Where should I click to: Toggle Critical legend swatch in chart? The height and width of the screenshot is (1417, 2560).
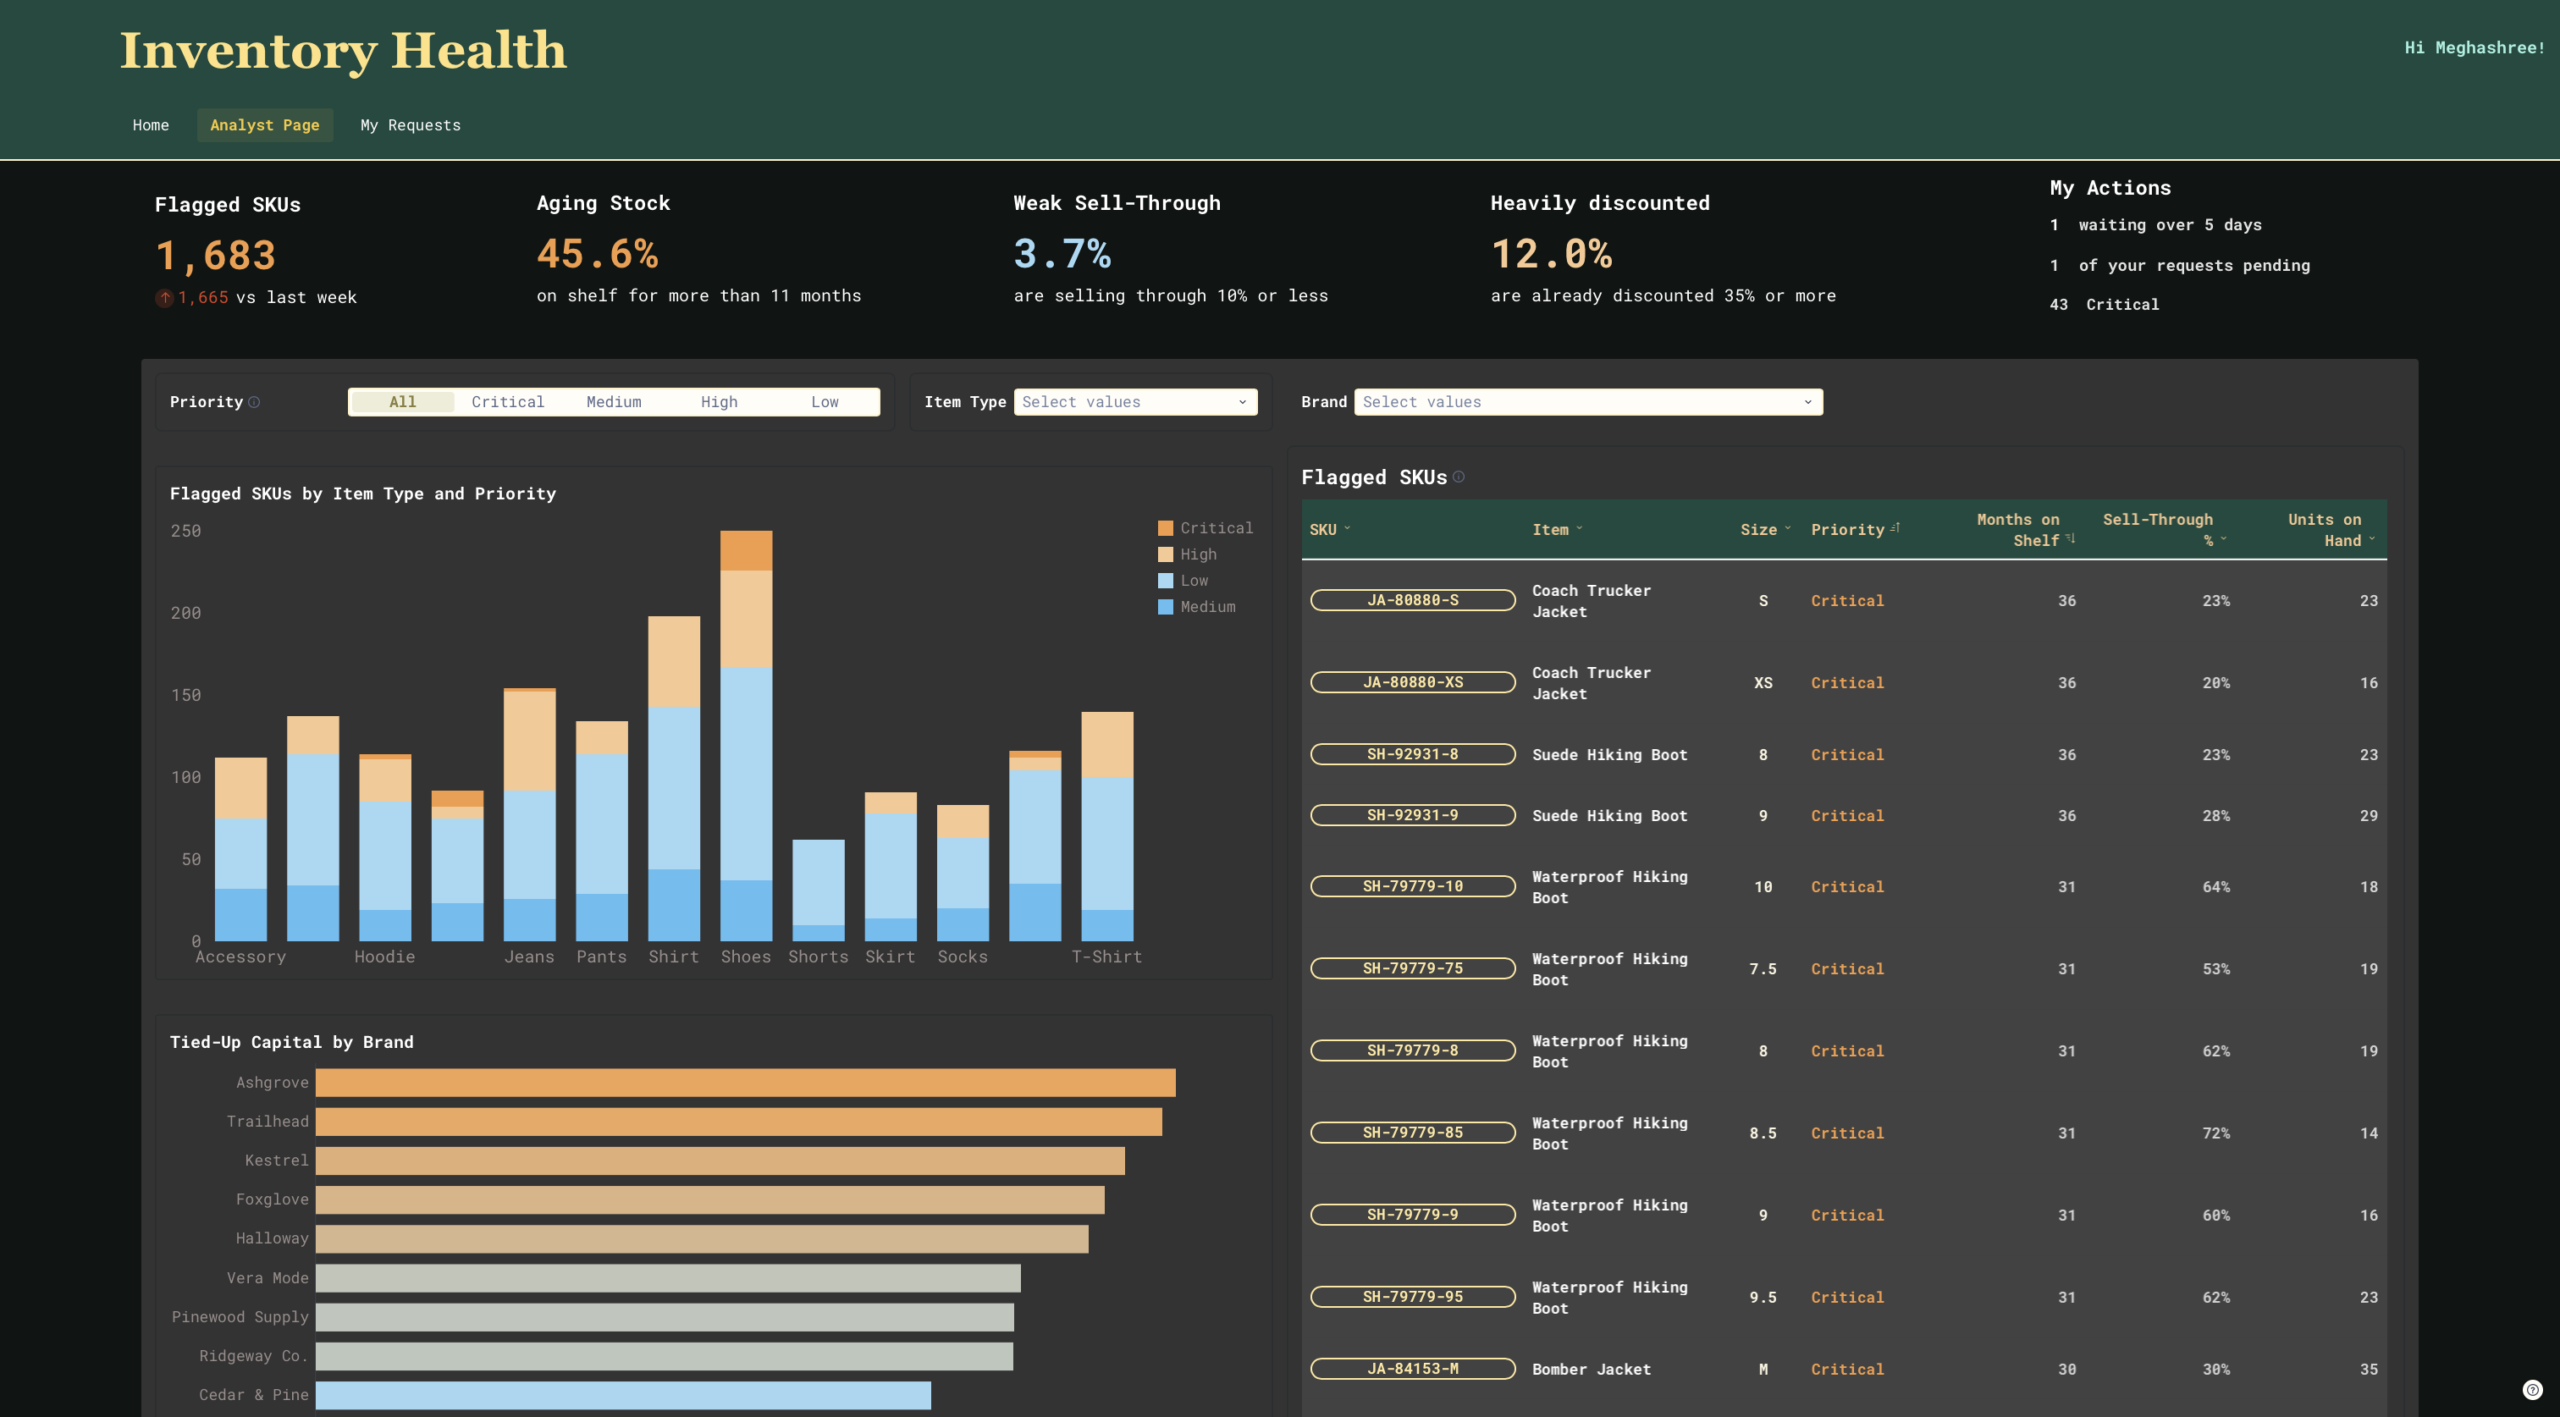tap(1165, 528)
